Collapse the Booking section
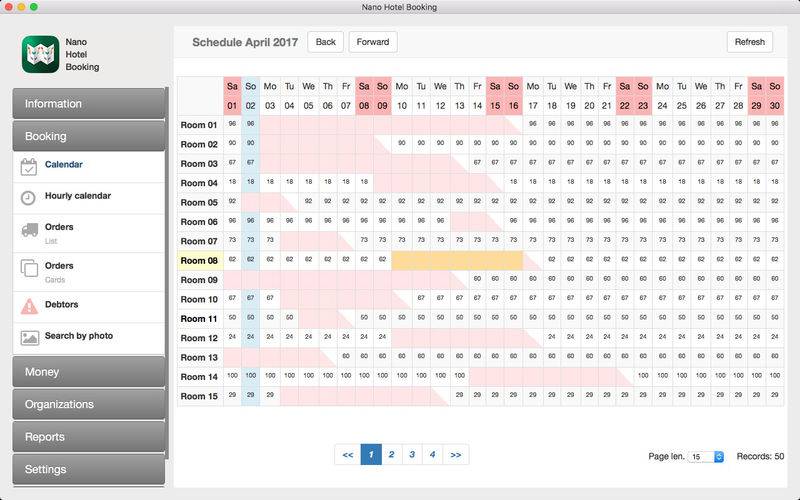The width and height of the screenshot is (800, 500). point(89,136)
